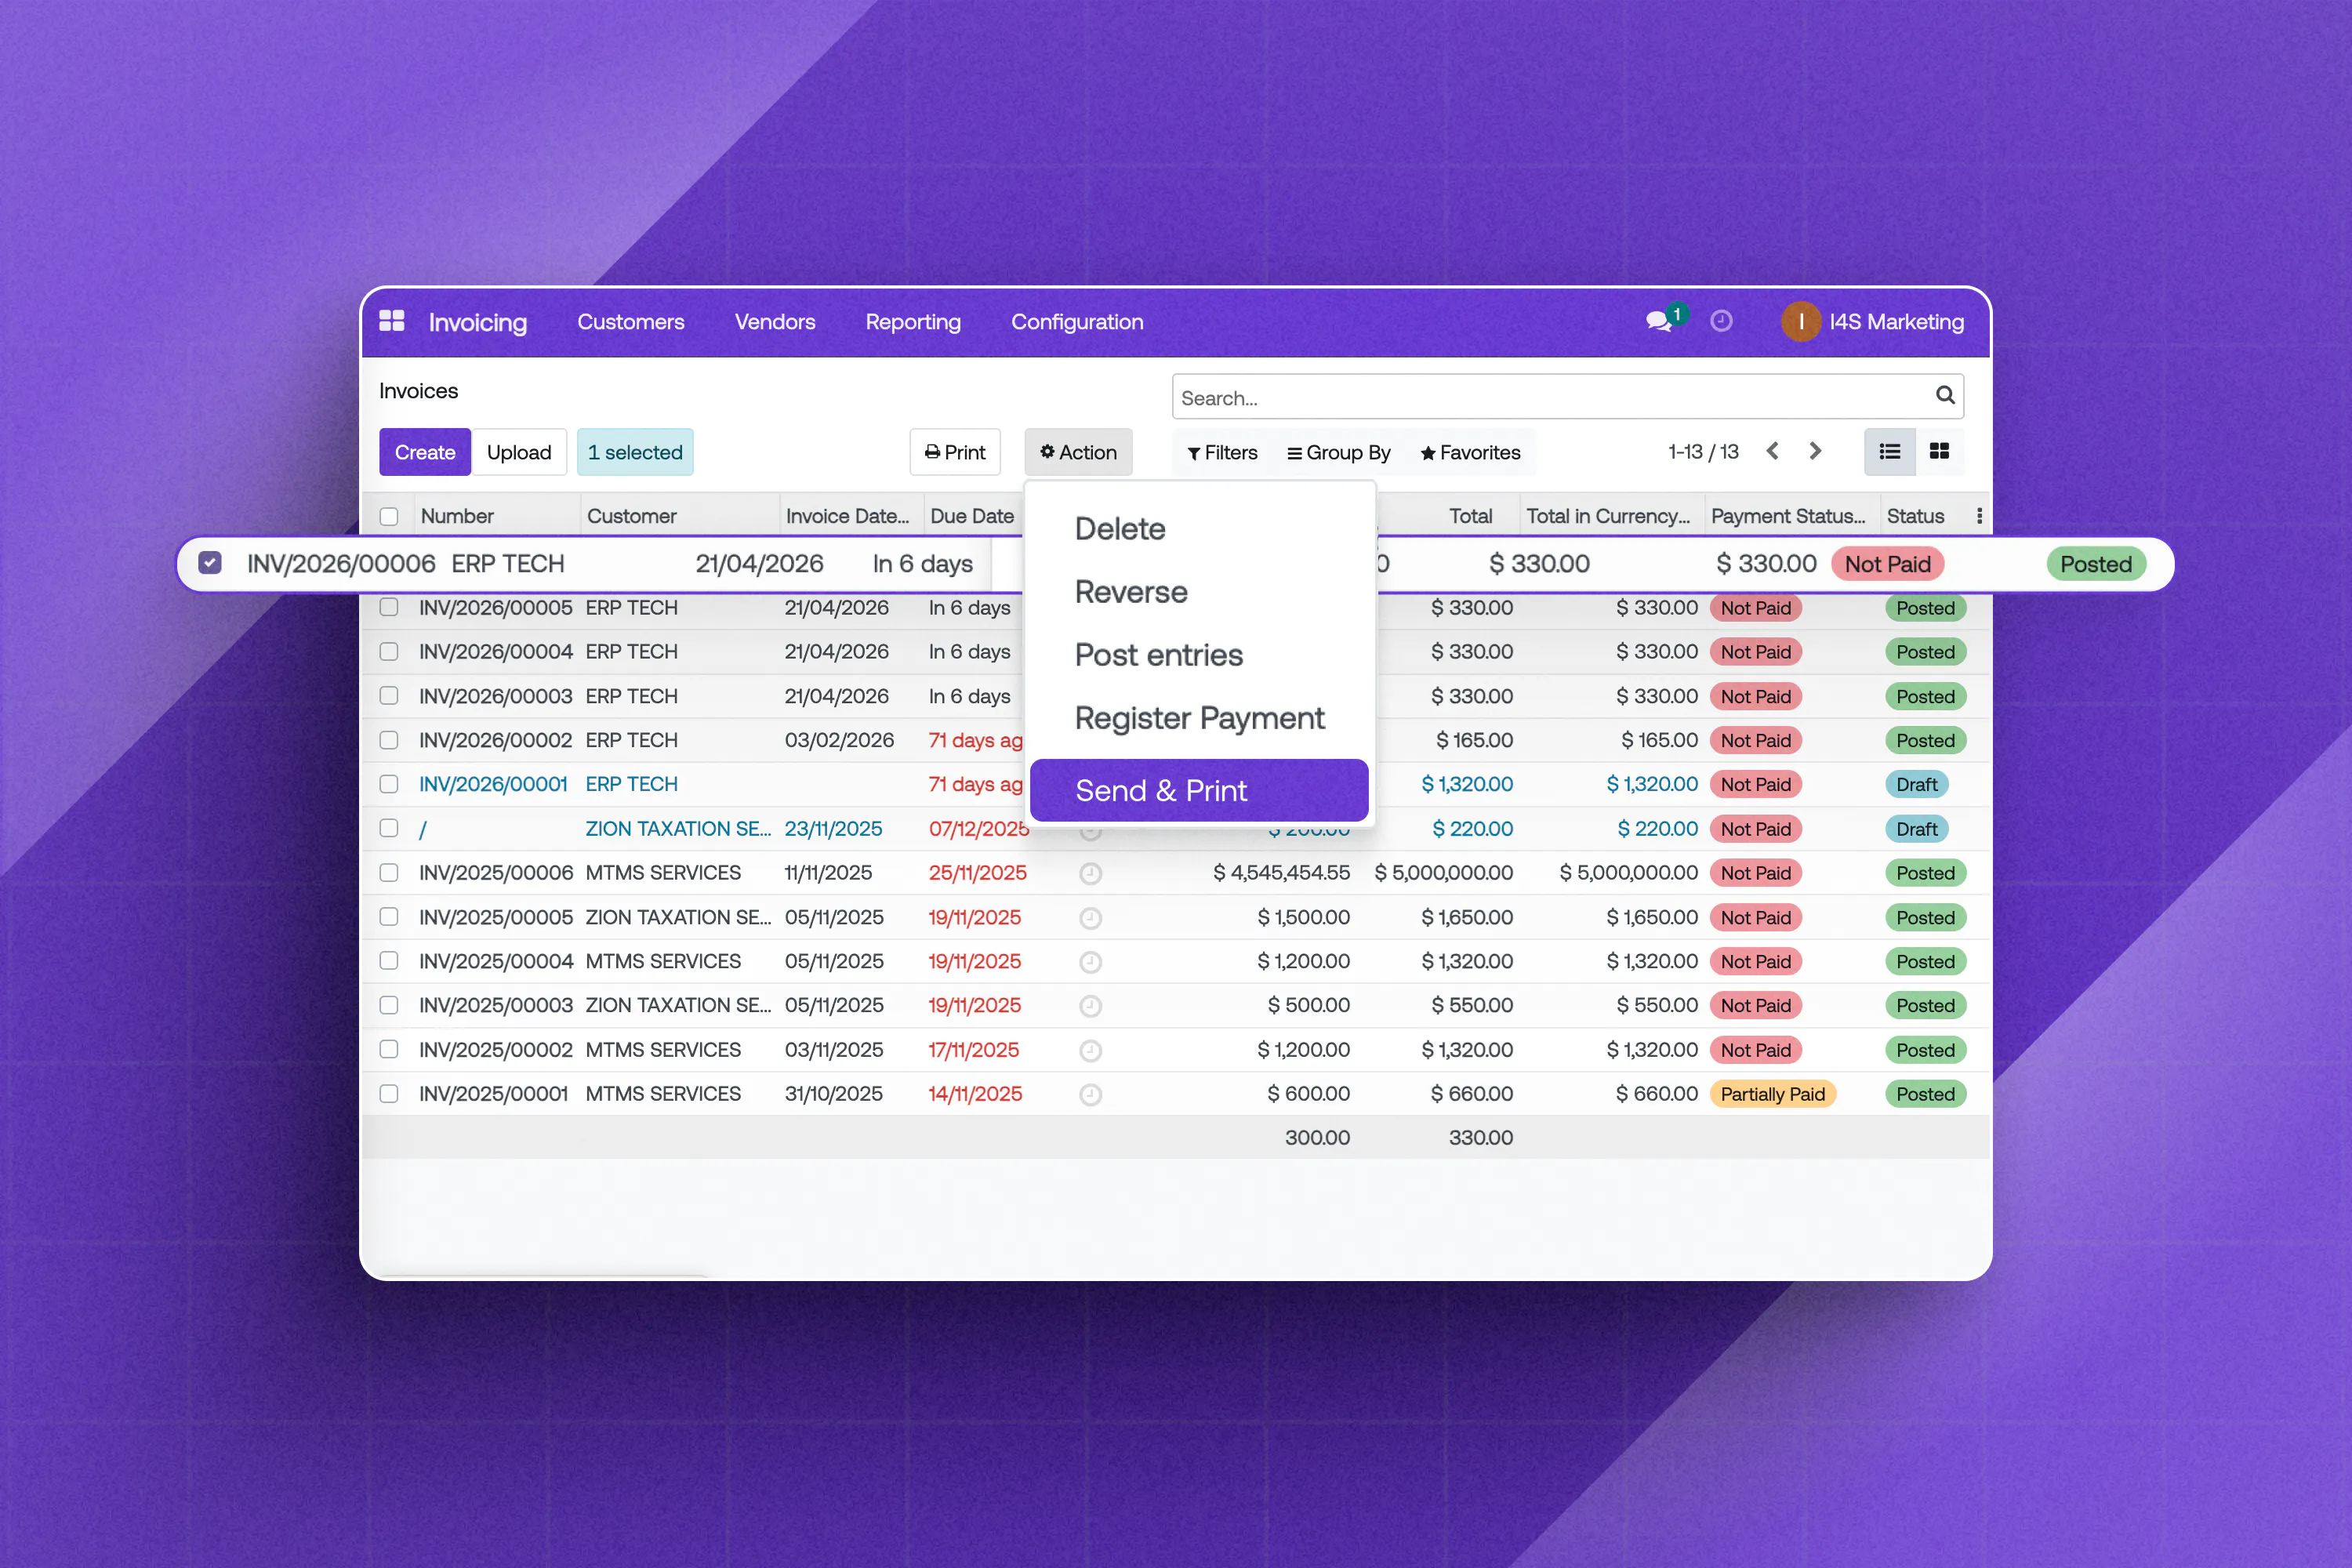The width and height of the screenshot is (2352, 1568).
Task: Click the $ 5,000,000.00 total in INV/2025/00006 row
Action: click(x=1443, y=873)
